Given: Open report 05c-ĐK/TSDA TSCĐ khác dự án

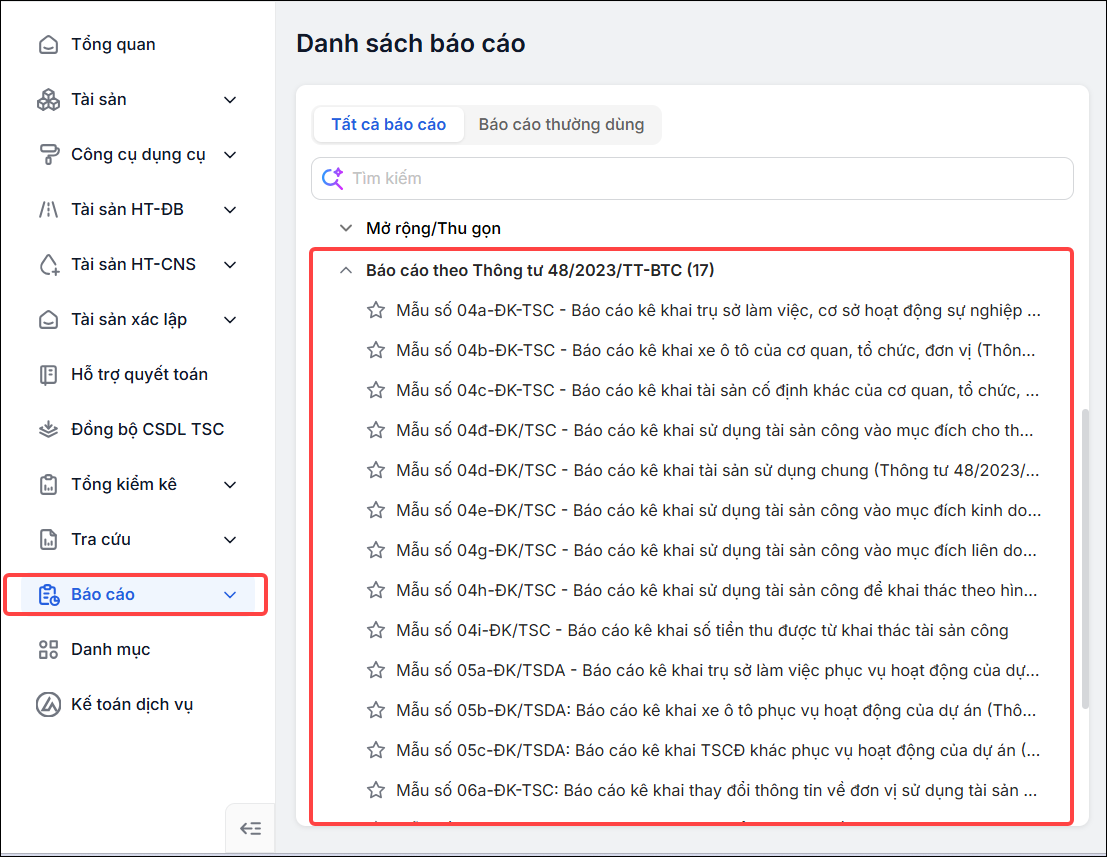Looking at the screenshot, I should [x=718, y=750].
